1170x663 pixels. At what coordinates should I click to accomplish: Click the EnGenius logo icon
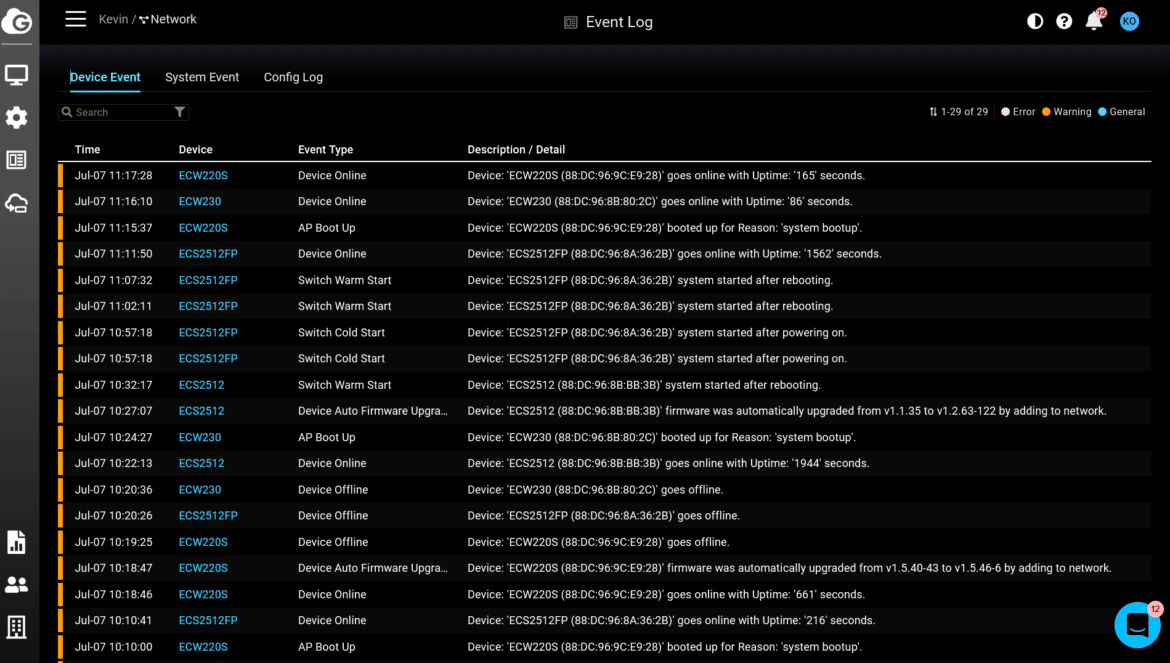[16, 22]
